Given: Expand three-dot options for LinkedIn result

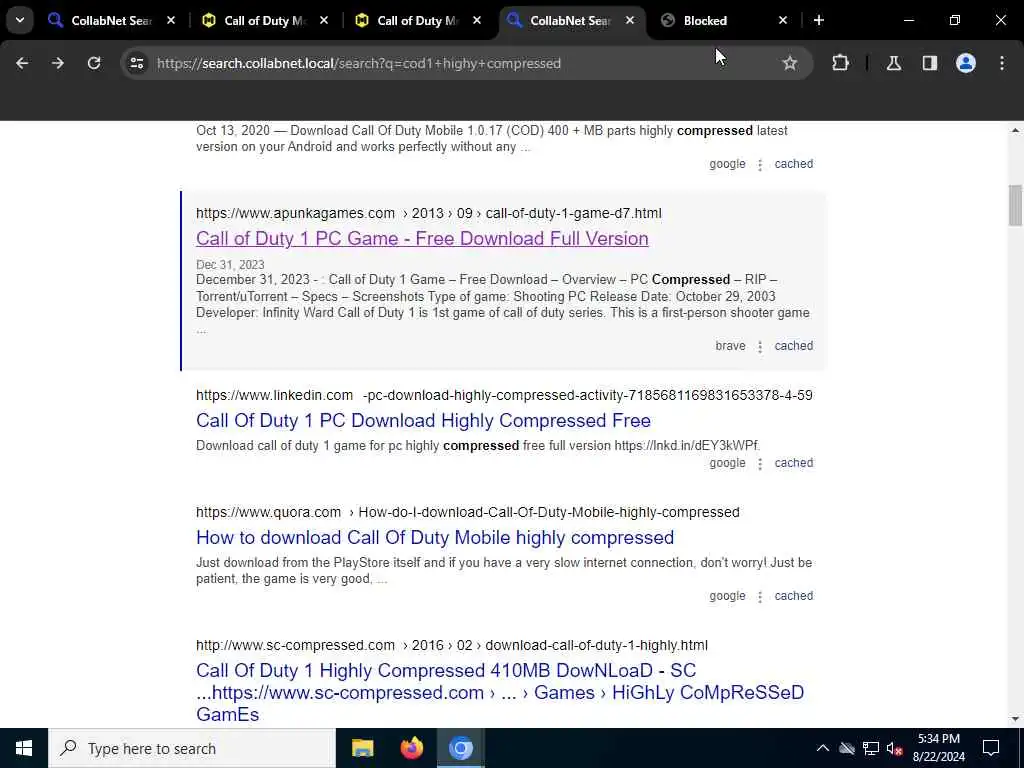Looking at the screenshot, I should [760, 464].
